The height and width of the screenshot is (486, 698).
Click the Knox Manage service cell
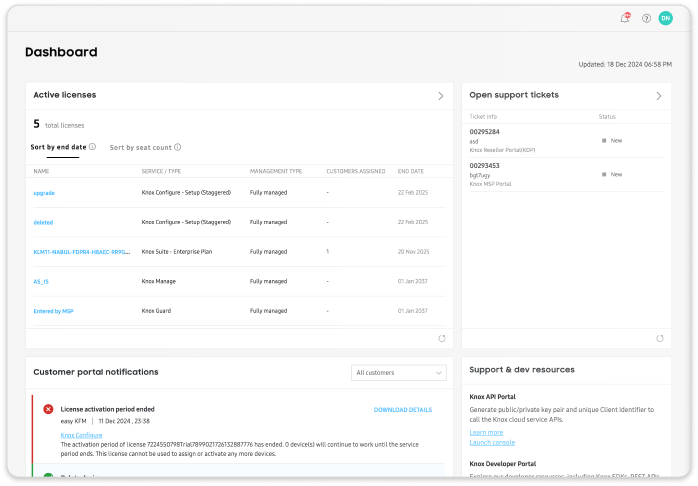pyautogui.click(x=158, y=281)
